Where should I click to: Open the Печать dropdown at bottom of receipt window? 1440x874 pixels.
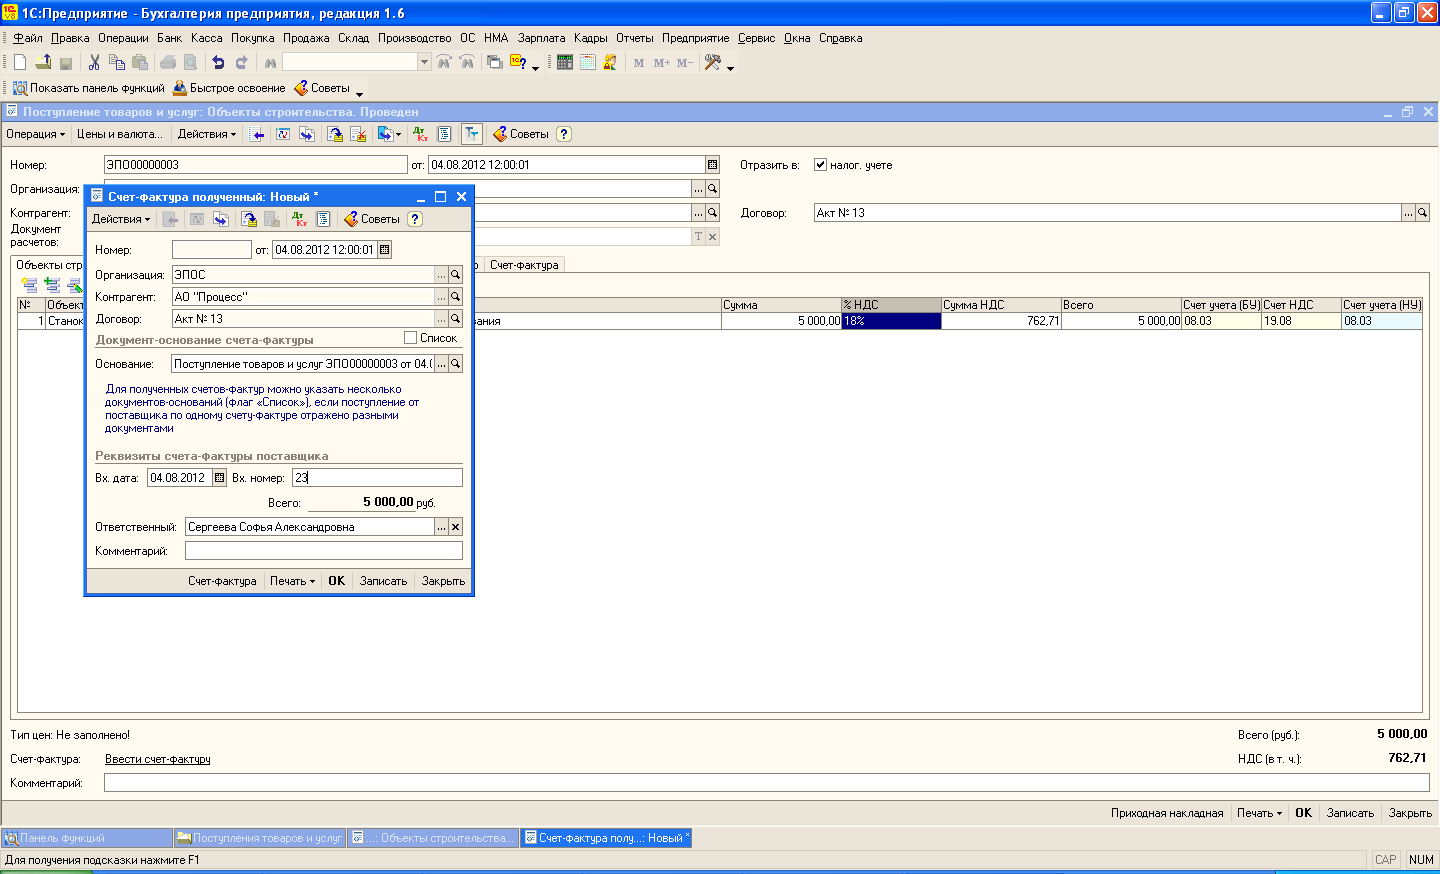[1259, 813]
